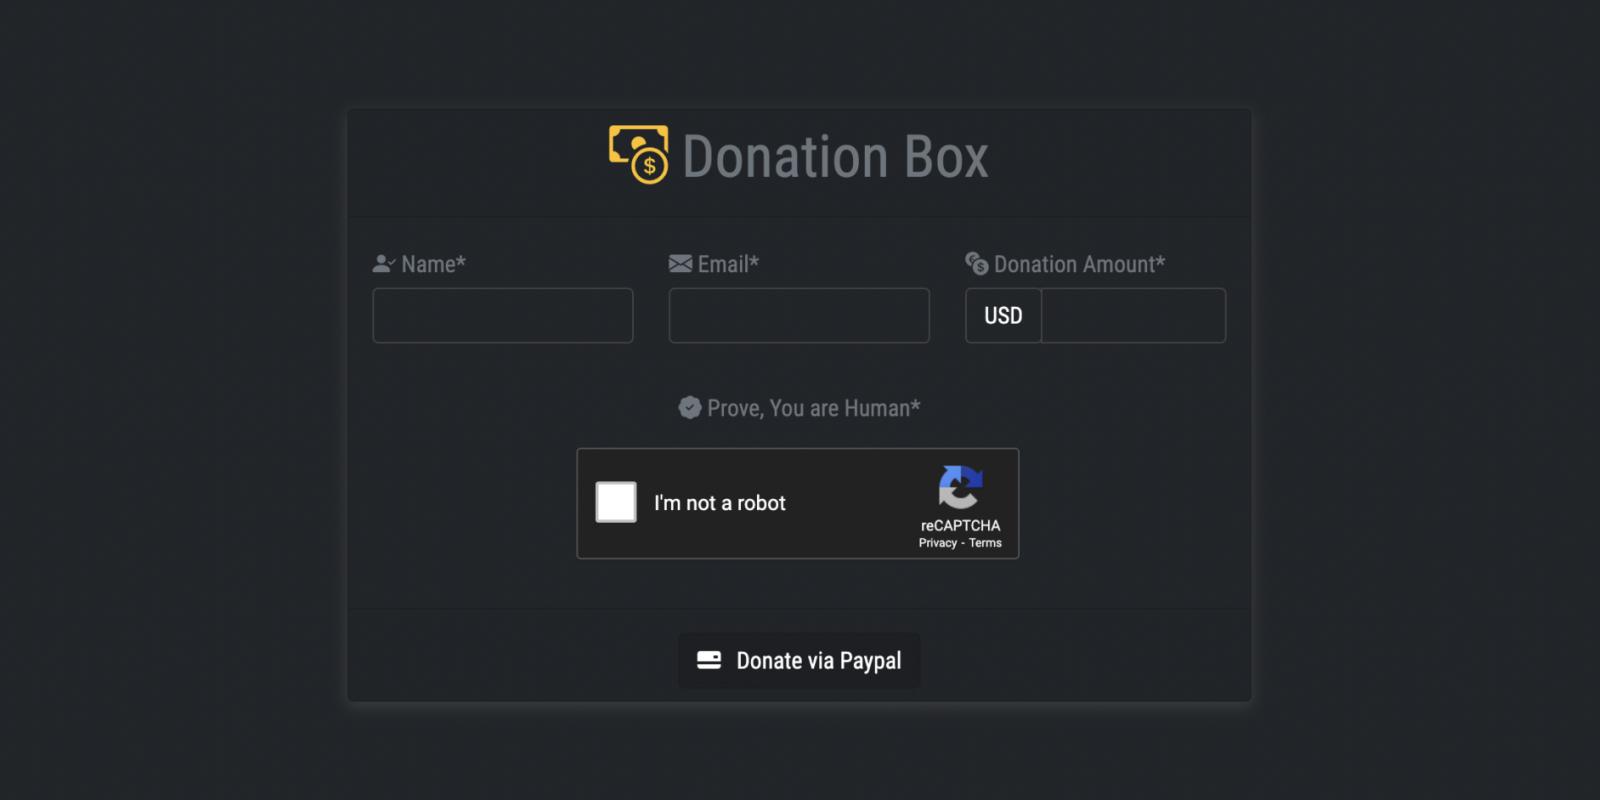
Task: Click the 'Name*' field label
Action: [432, 264]
